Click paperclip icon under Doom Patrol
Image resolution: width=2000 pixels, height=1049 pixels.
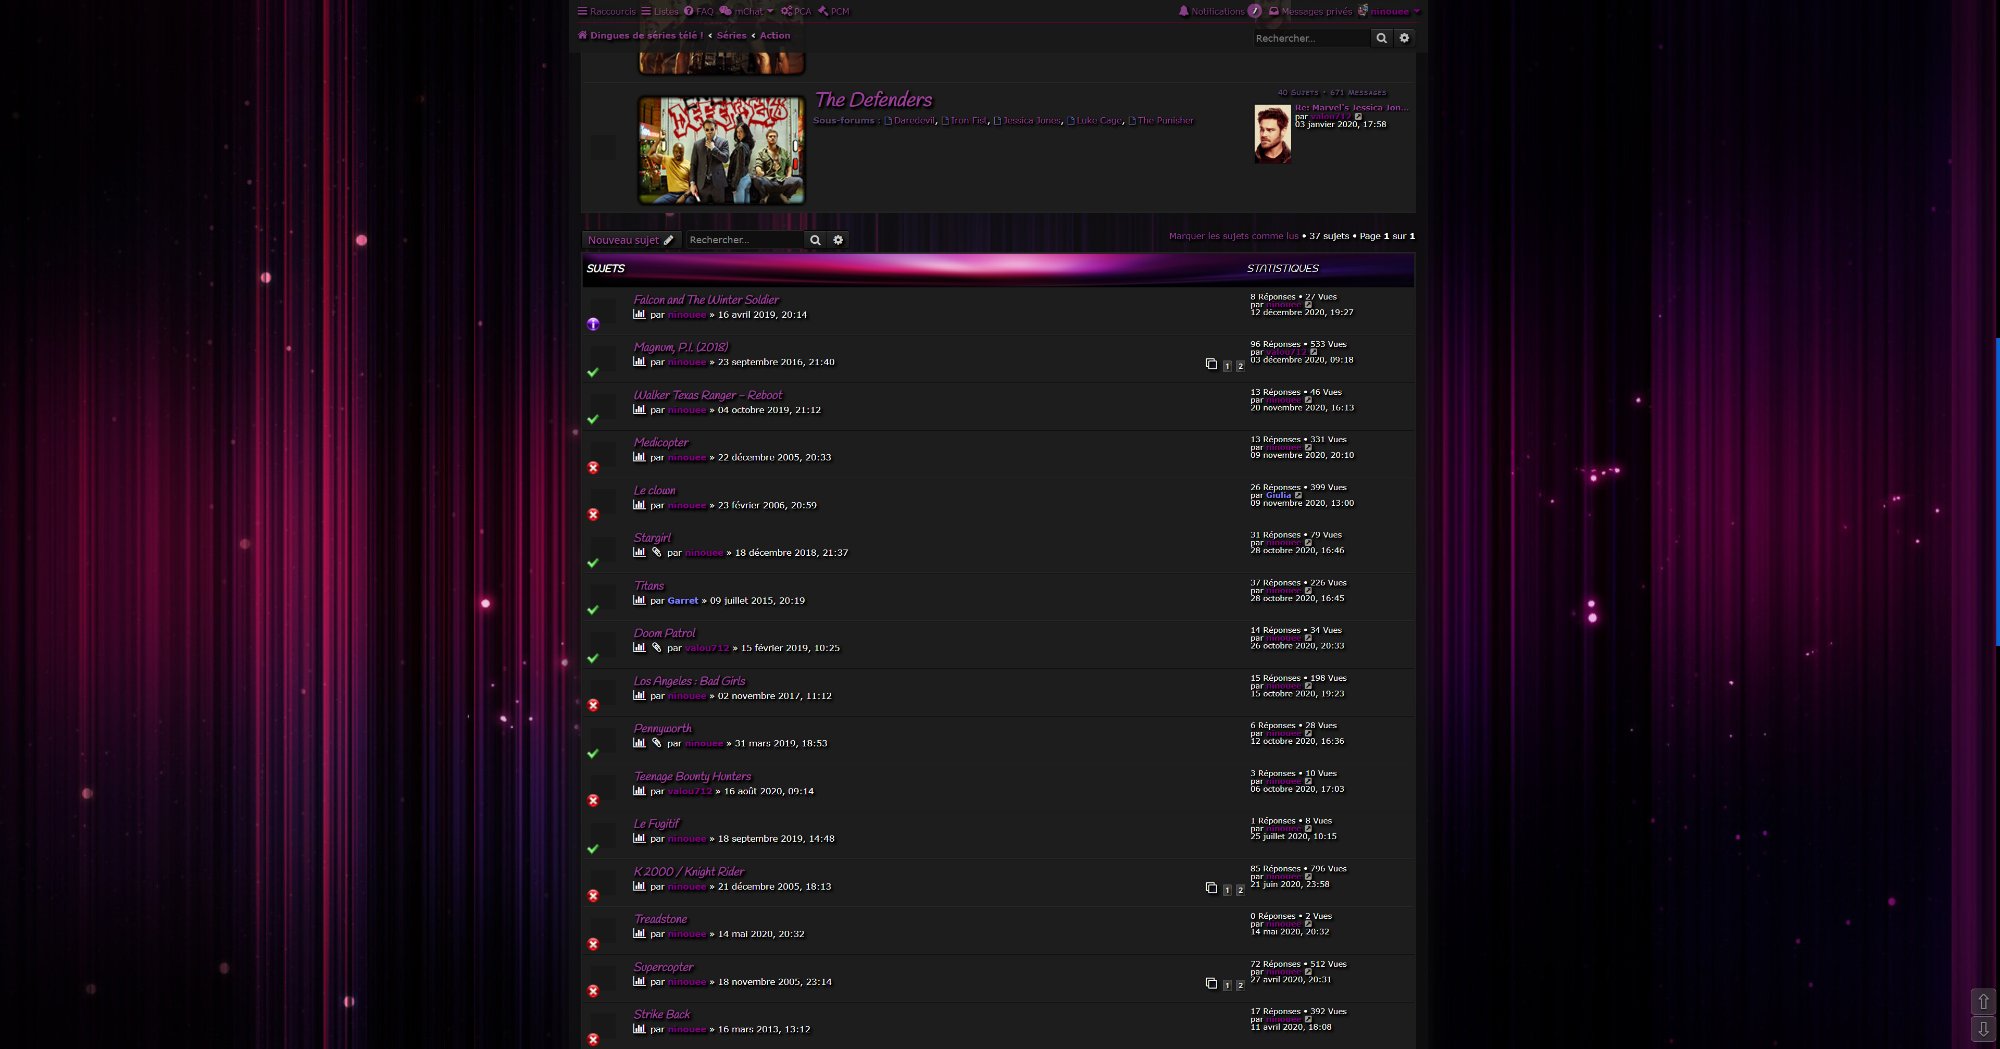tap(656, 647)
